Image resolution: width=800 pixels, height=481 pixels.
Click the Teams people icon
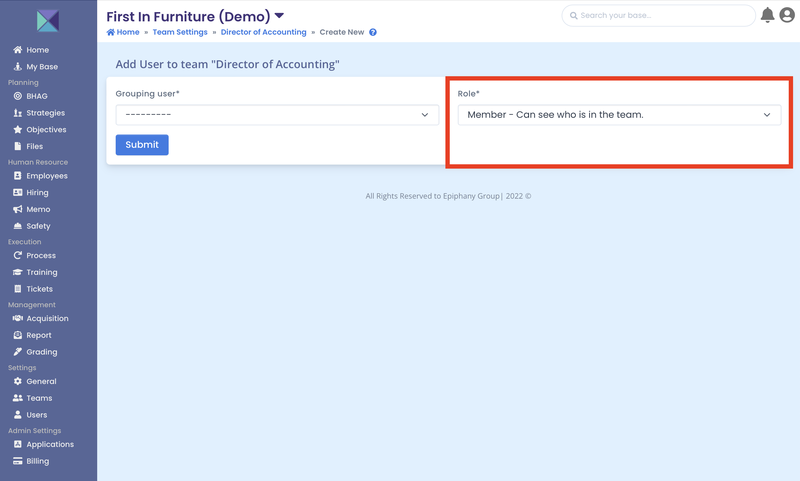[17, 398]
